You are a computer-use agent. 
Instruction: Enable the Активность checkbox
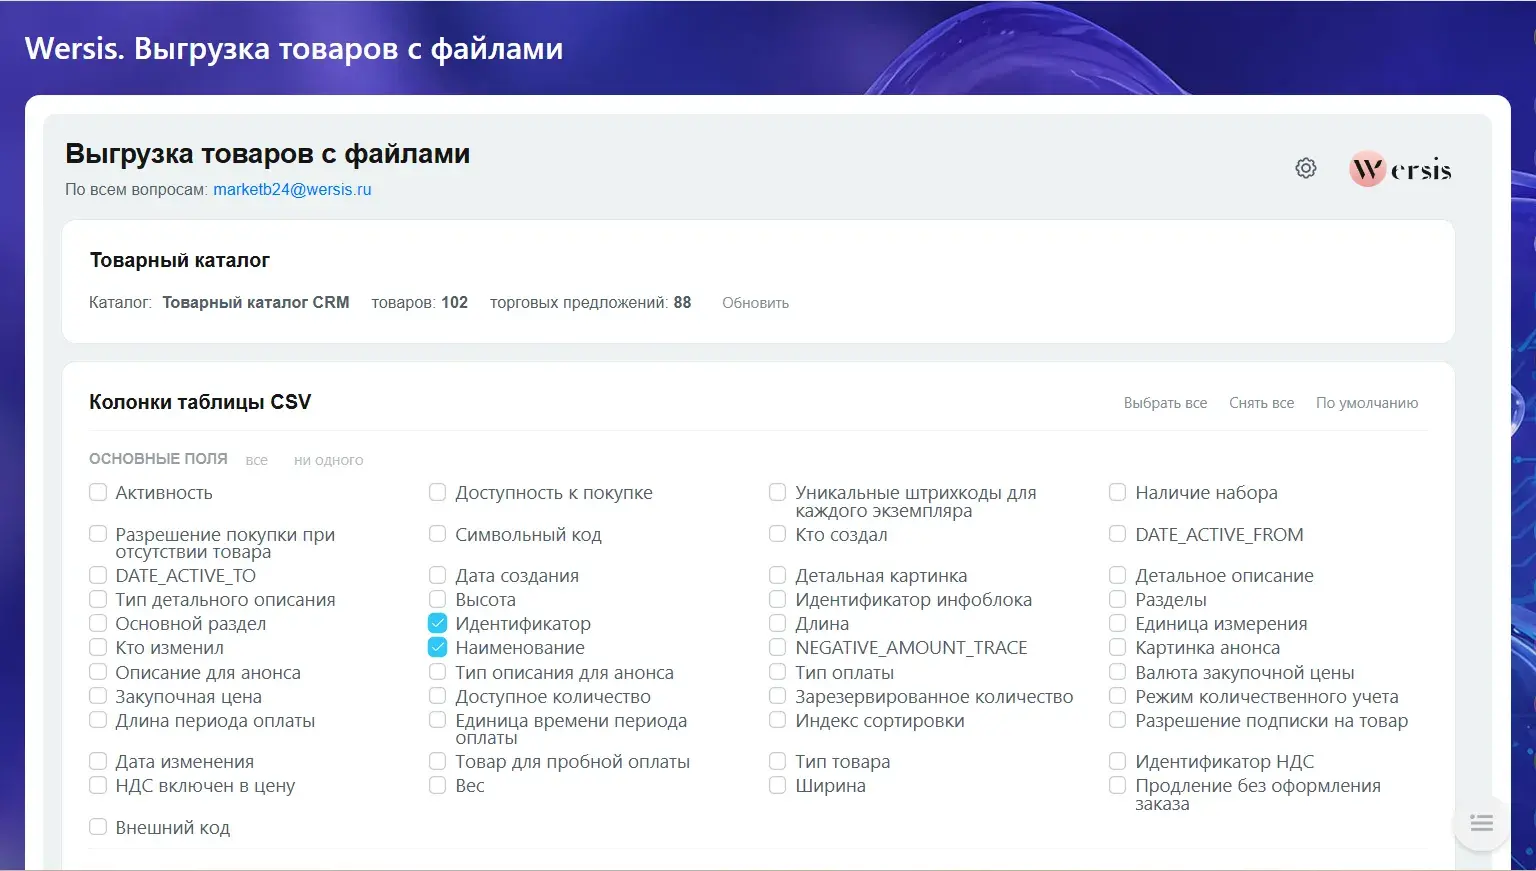(x=98, y=492)
